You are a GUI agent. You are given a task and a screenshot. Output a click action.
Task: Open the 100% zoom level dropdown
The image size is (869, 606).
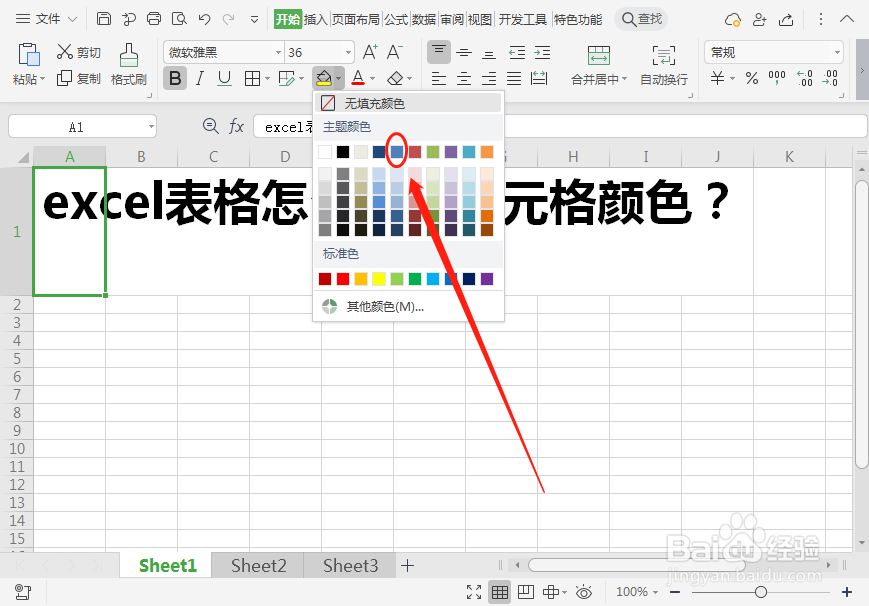[637, 592]
